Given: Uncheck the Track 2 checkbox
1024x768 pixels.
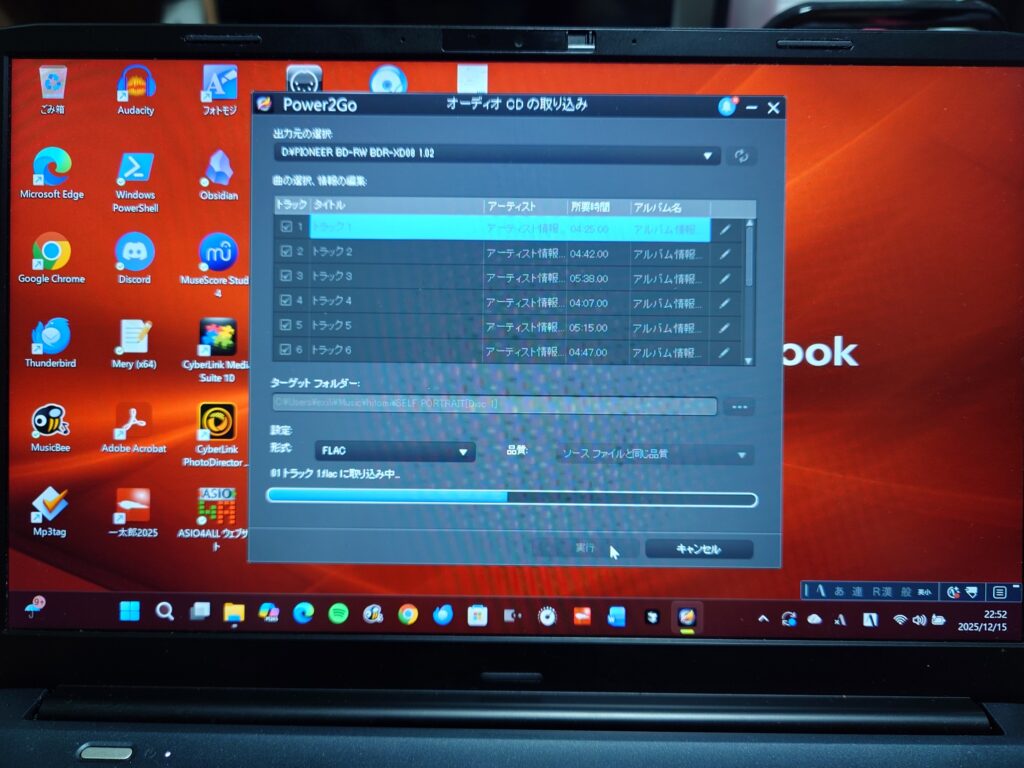Looking at the screenshot, I should click(x=286, y=252).
